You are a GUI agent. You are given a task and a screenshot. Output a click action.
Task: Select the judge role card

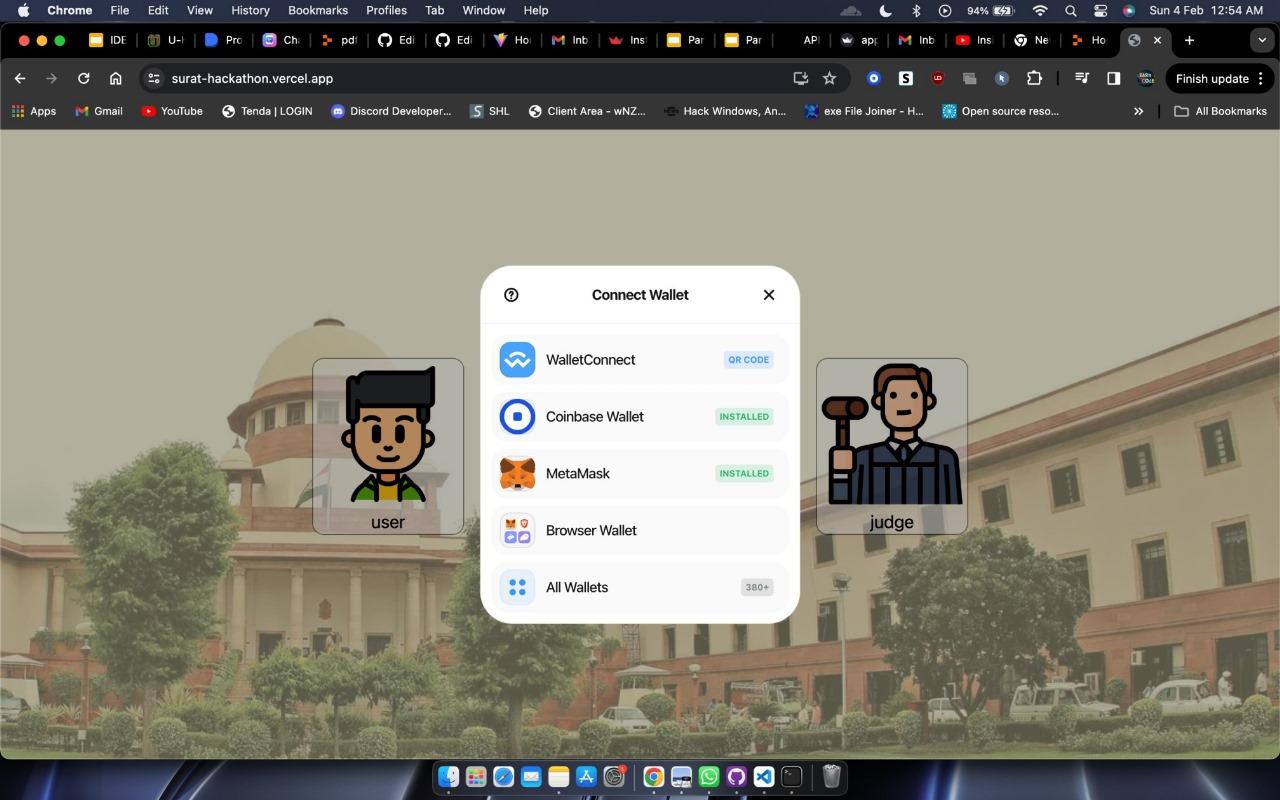click(x=892, y=446)
